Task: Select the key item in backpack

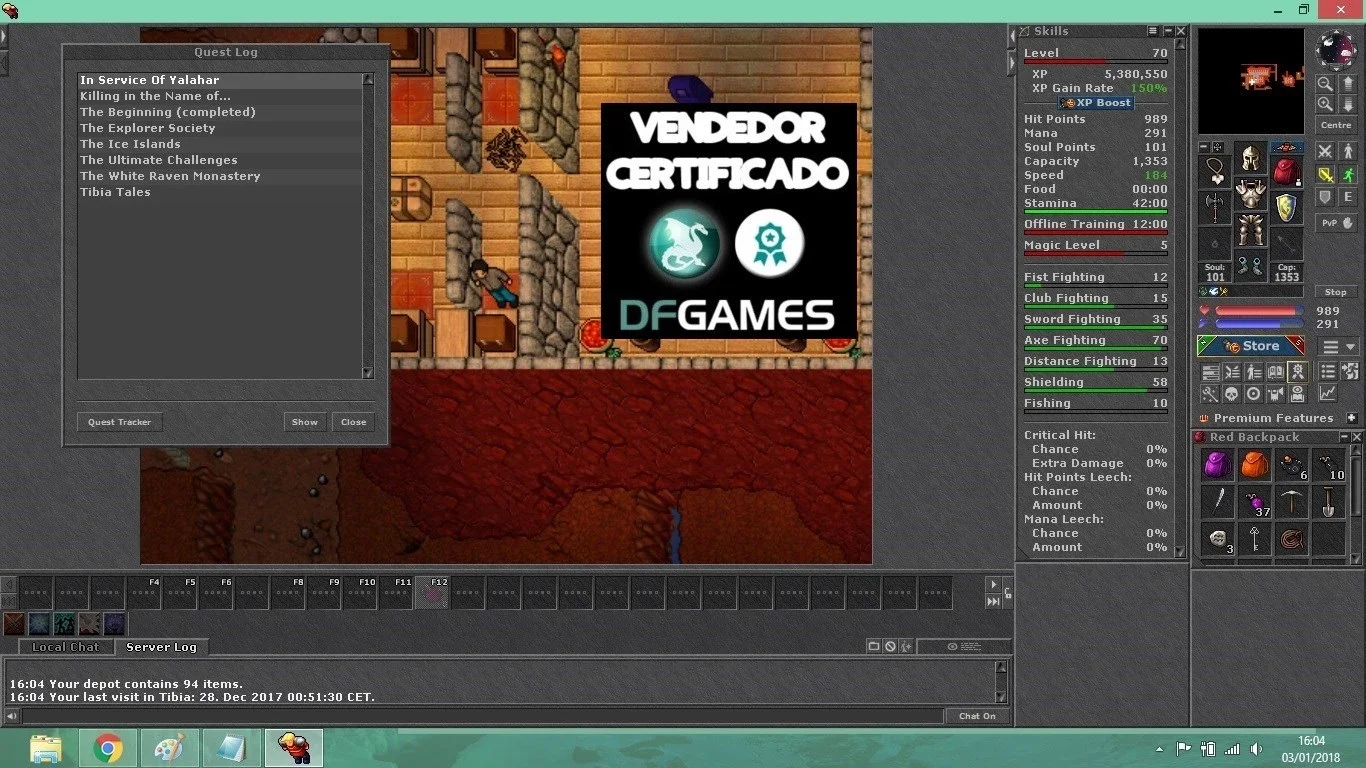Action: (1254, 539)
